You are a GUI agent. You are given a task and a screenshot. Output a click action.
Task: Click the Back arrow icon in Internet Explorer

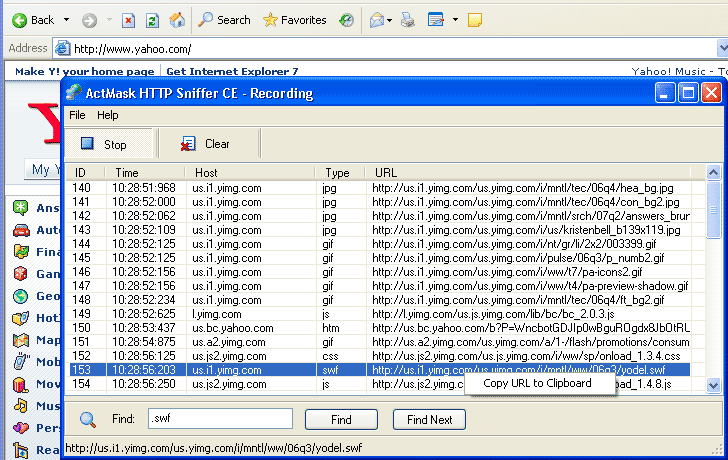(20, 20)
